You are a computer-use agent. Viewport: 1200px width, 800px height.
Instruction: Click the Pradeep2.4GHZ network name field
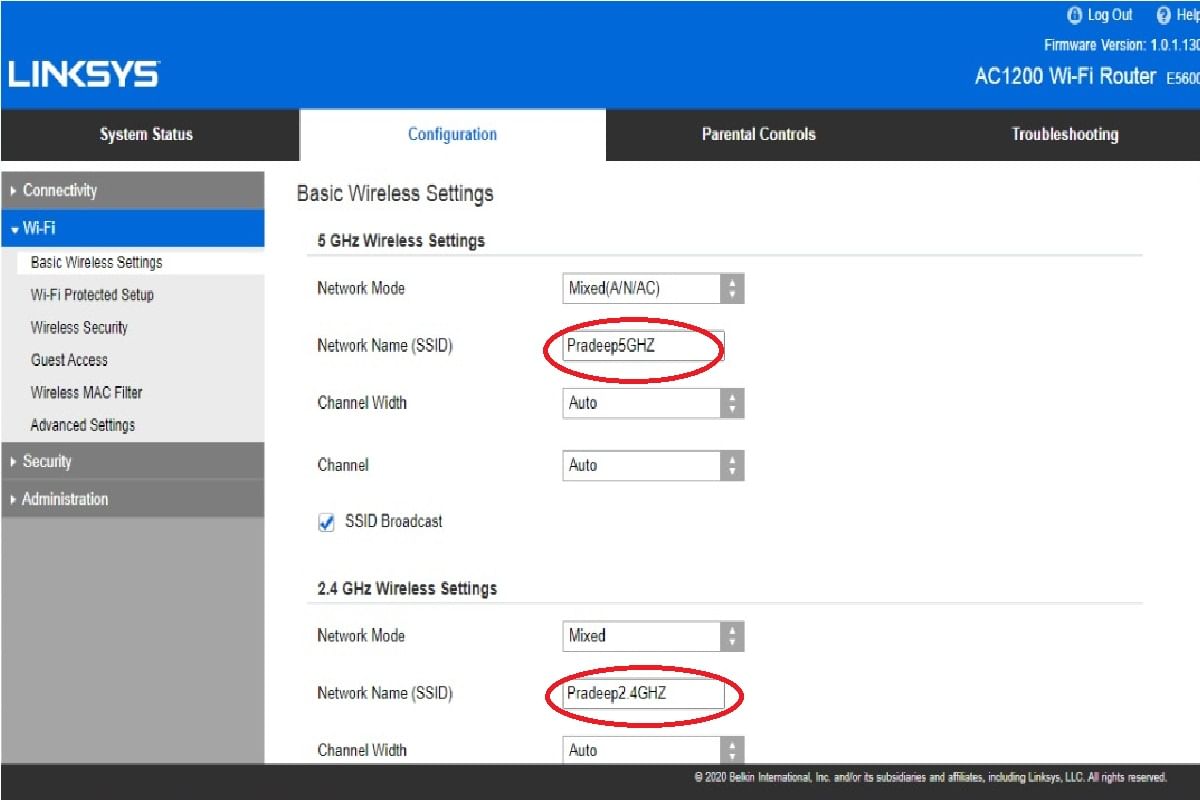tap(642, 693)
